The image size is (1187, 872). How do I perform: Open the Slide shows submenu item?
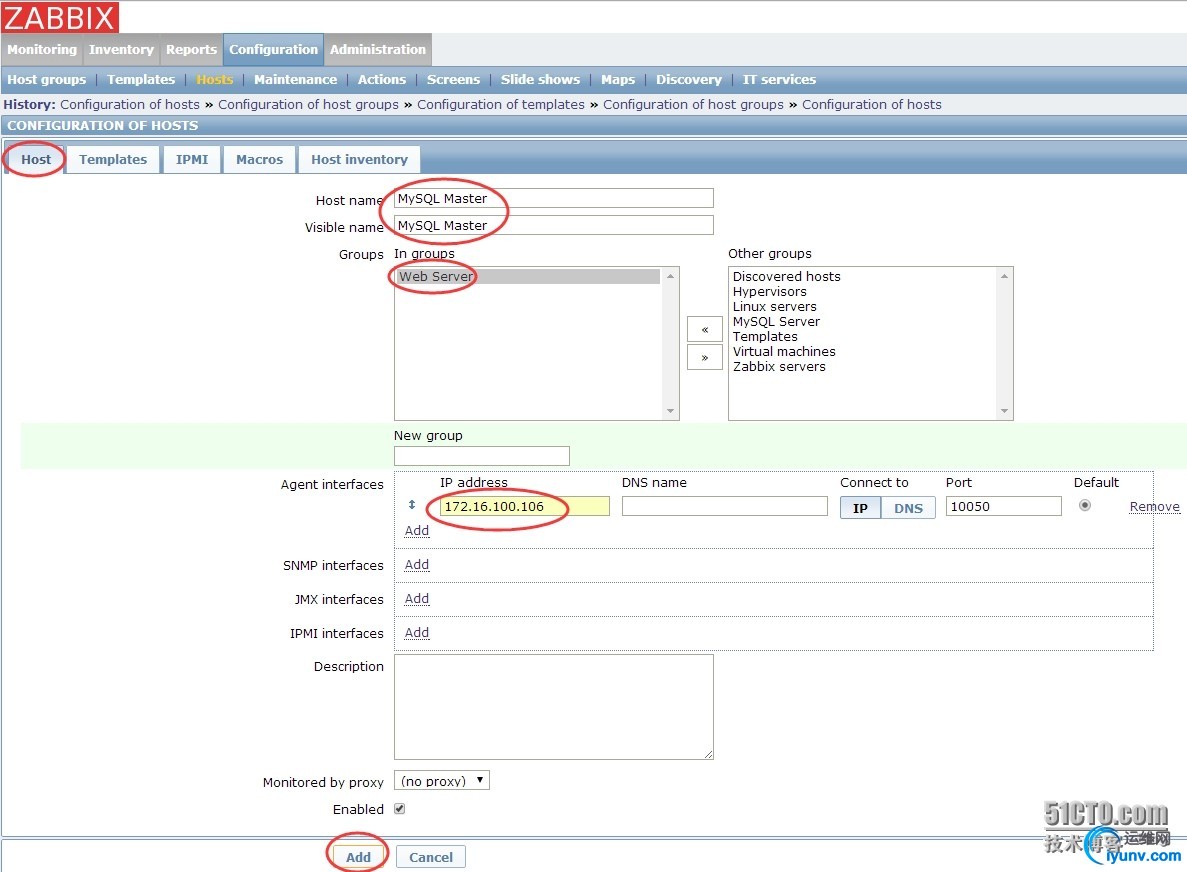click(x=541, y=79)
